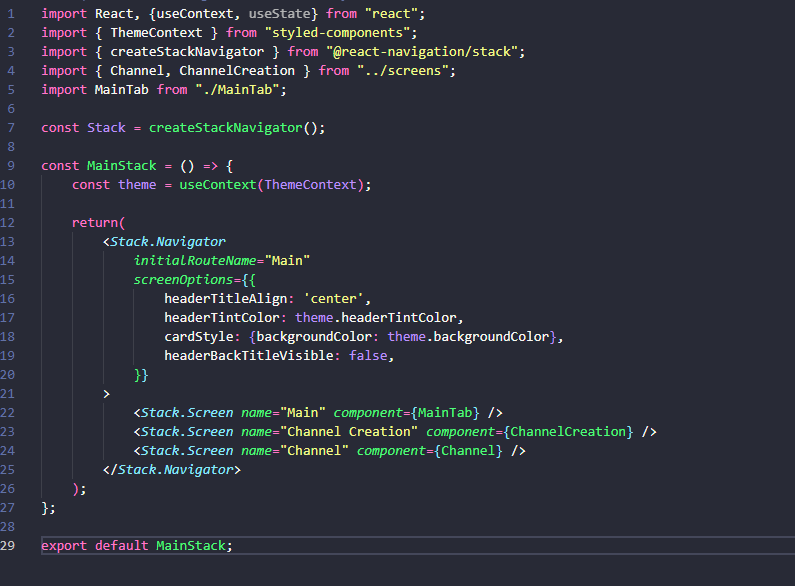Click "headerTitleAlign" property

coord(226,299)
